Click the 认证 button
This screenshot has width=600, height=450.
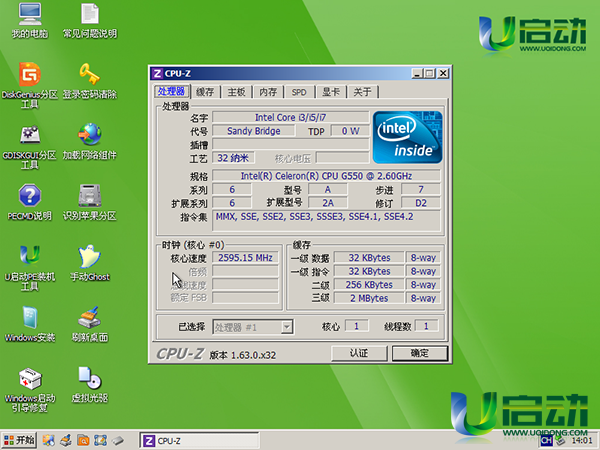click(x=359, y=353)
